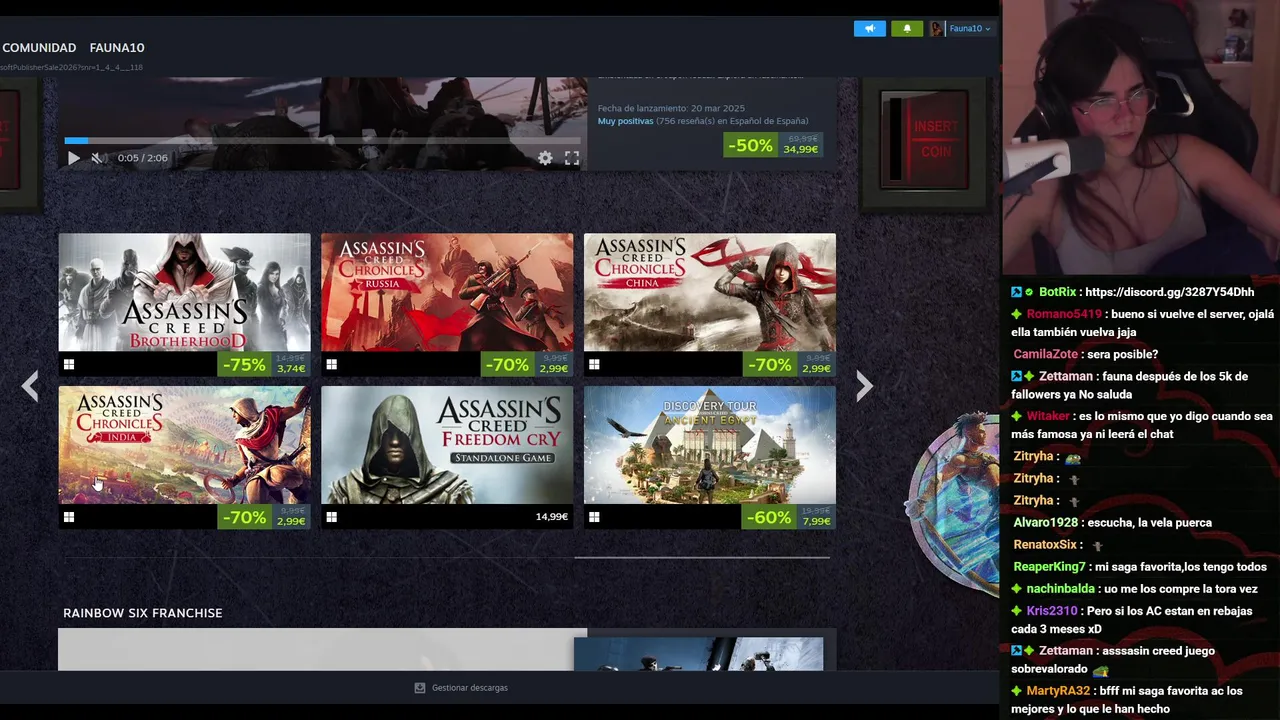Click RenatoxSix username in chat
Screen dimensions: 1280x720
(x=1045, y=544)
